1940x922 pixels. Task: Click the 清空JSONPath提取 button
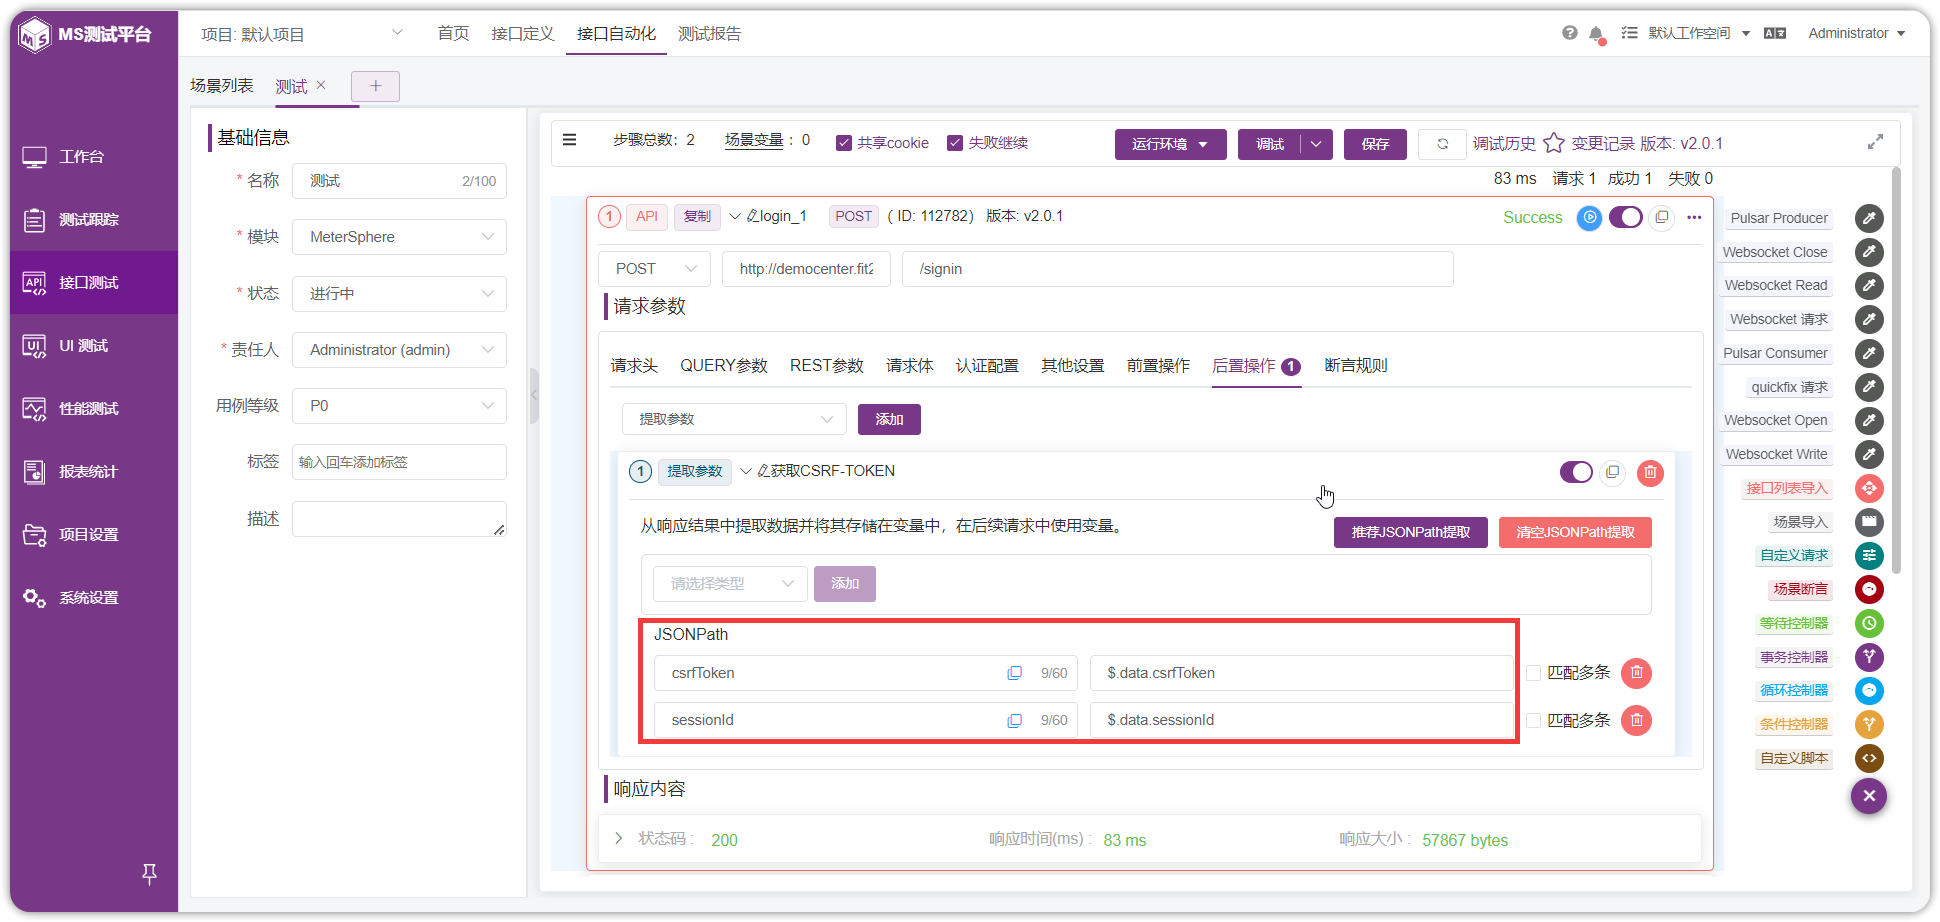(x=1575, y=532)
